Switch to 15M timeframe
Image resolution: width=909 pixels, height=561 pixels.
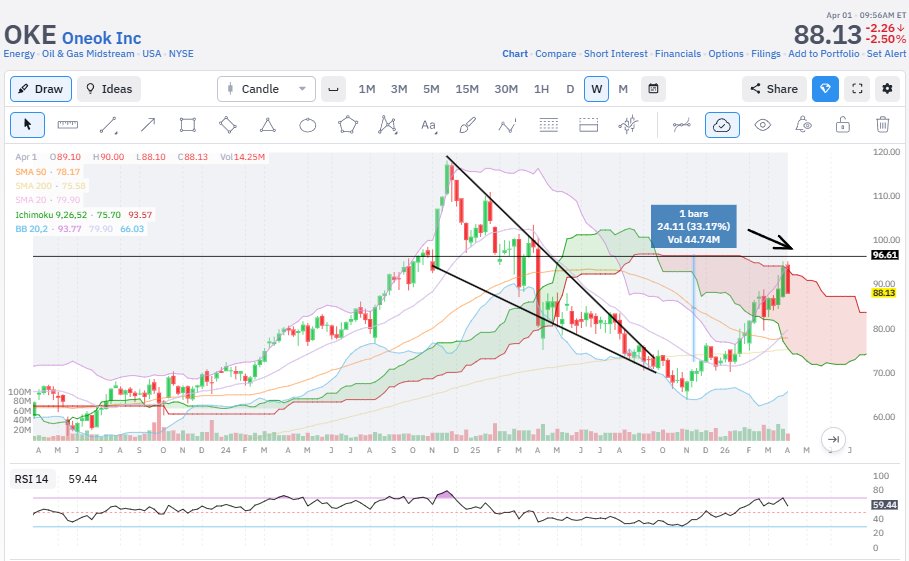click(x=467, y=89)
